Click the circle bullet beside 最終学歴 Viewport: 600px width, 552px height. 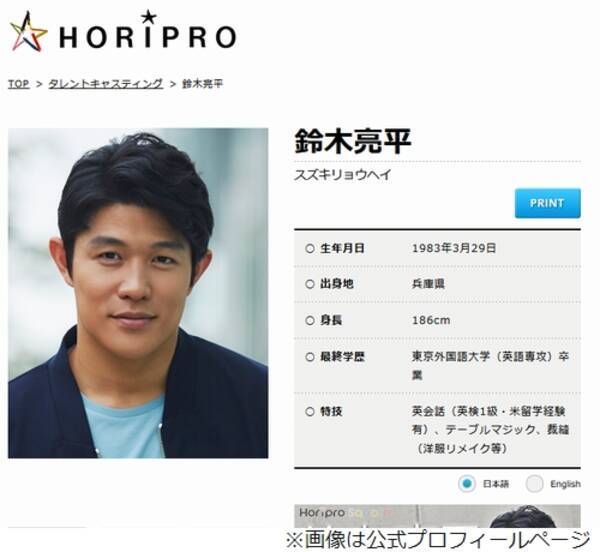point(310,357)
